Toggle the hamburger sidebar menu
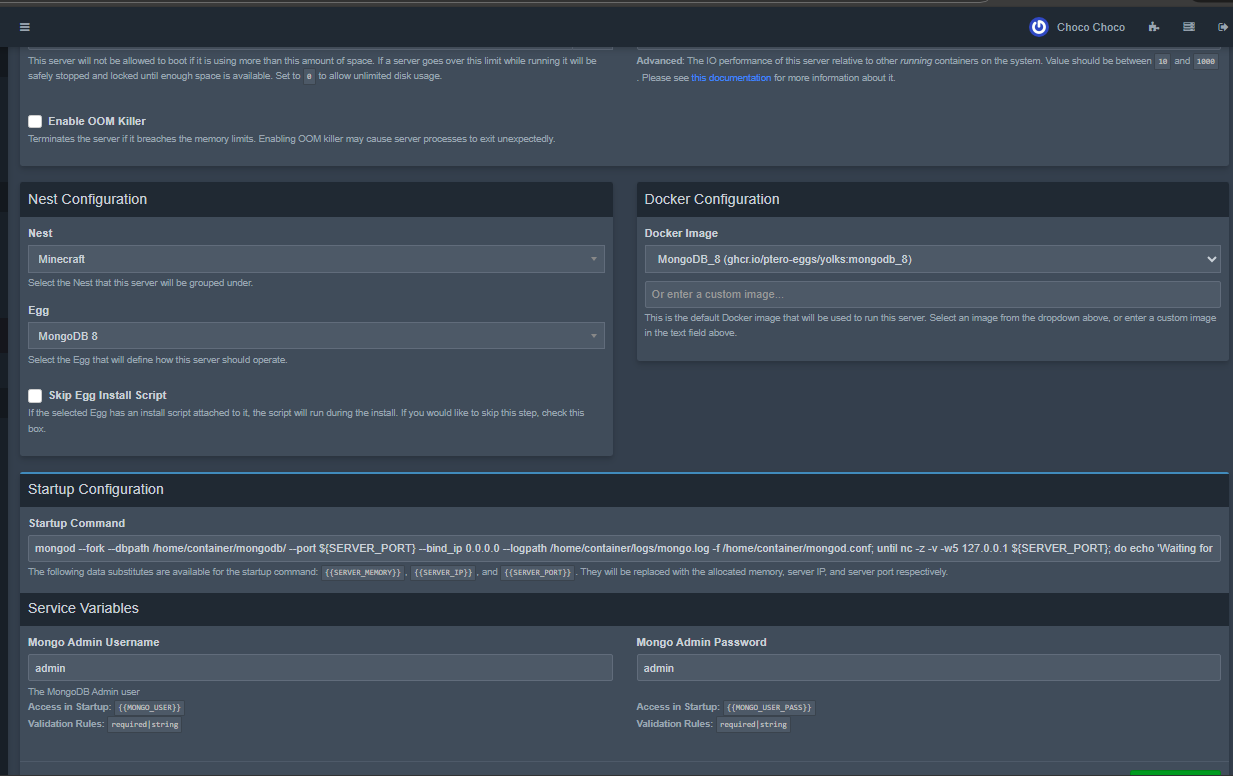 [x=24, y=27]
